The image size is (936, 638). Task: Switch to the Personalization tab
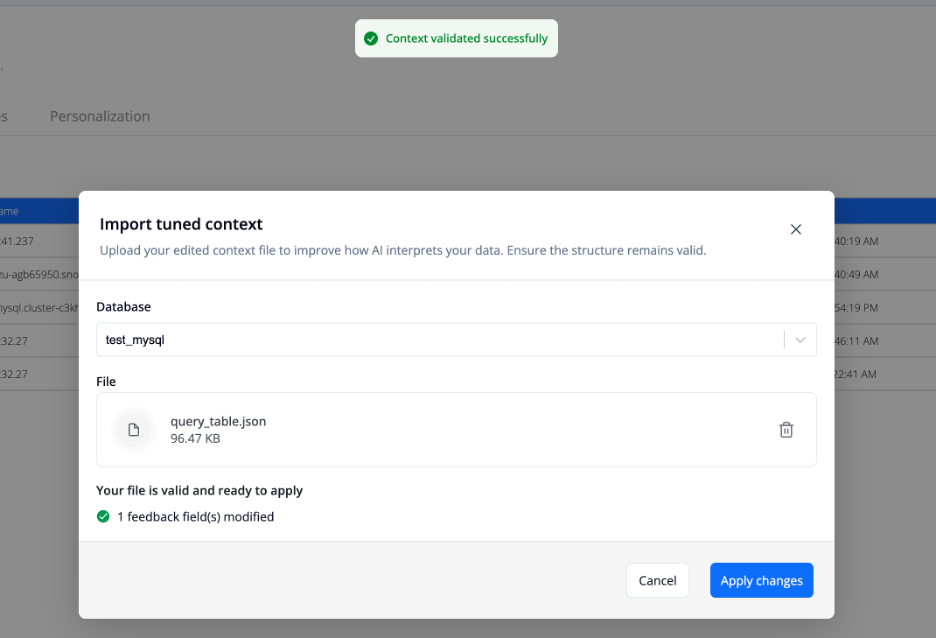pyautogui.click(x=100, y=116)
